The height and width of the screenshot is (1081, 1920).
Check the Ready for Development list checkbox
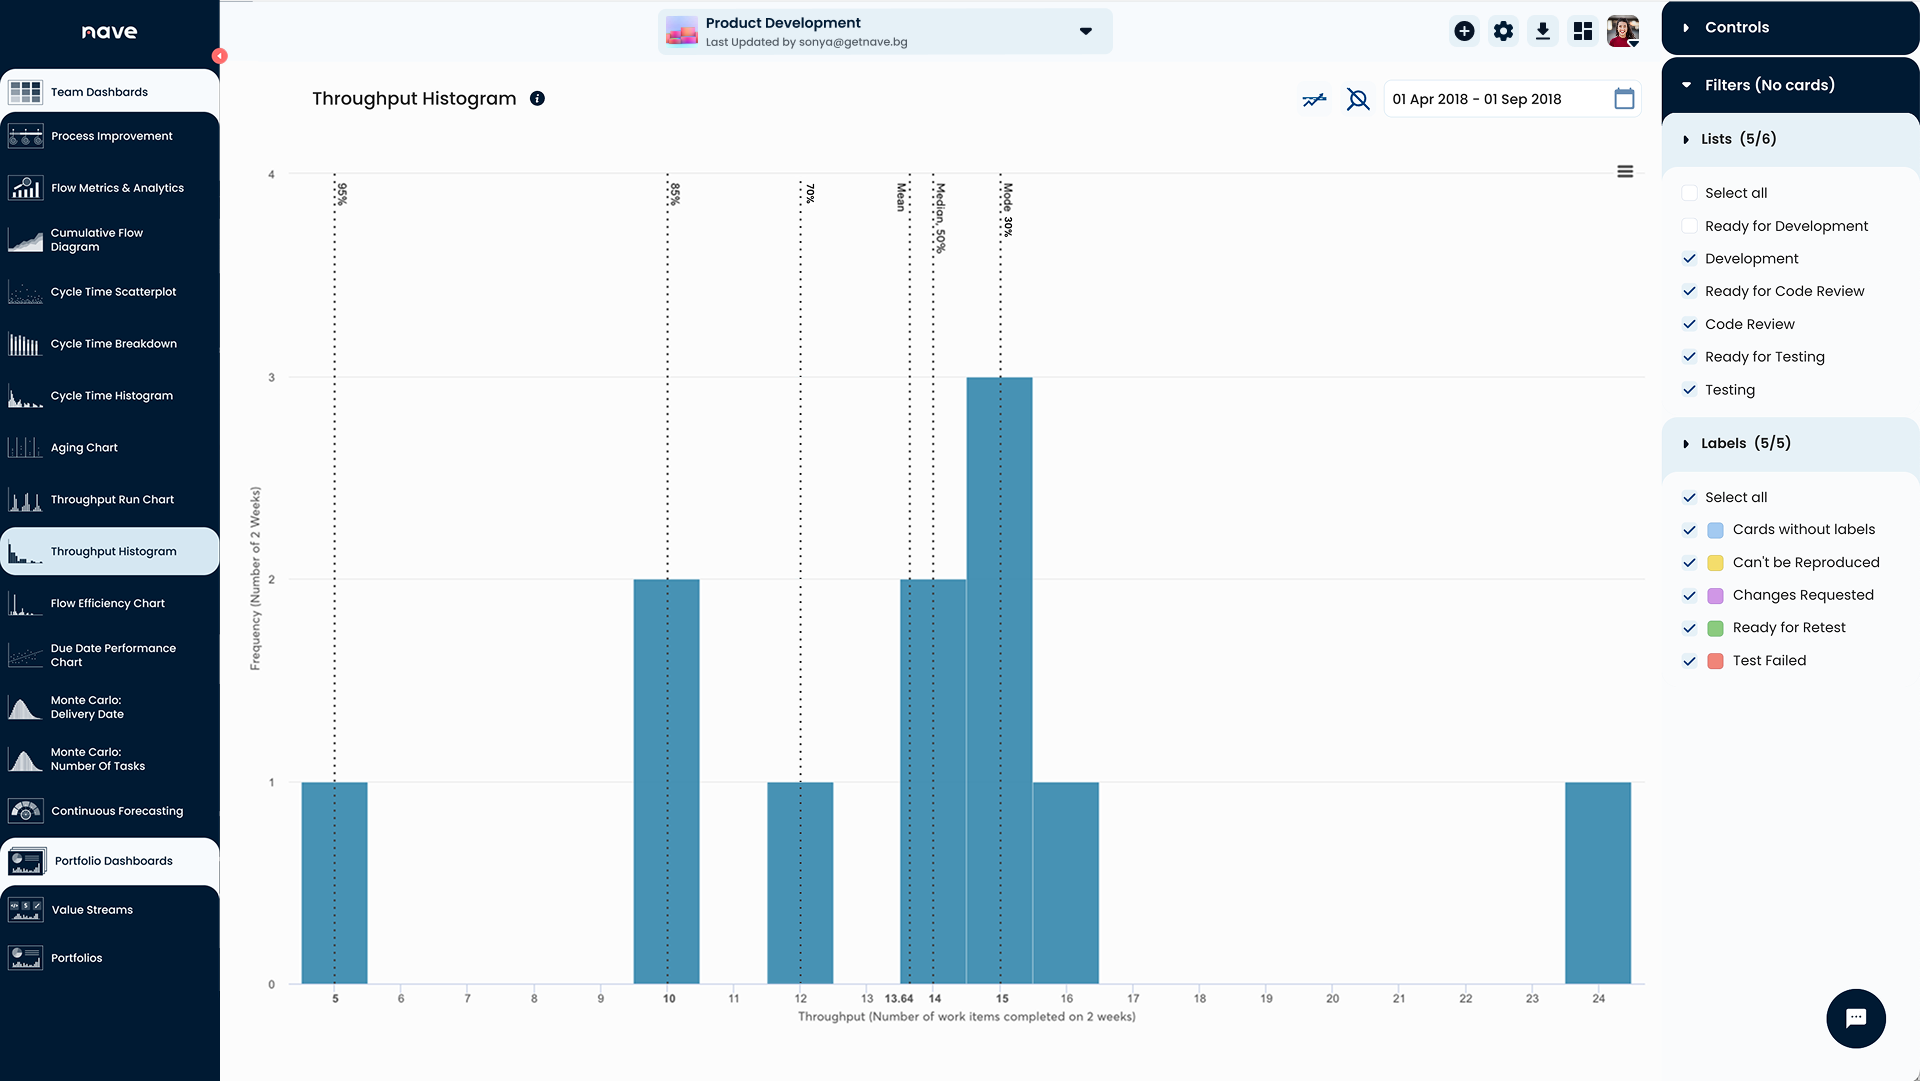click(1690, 226)
